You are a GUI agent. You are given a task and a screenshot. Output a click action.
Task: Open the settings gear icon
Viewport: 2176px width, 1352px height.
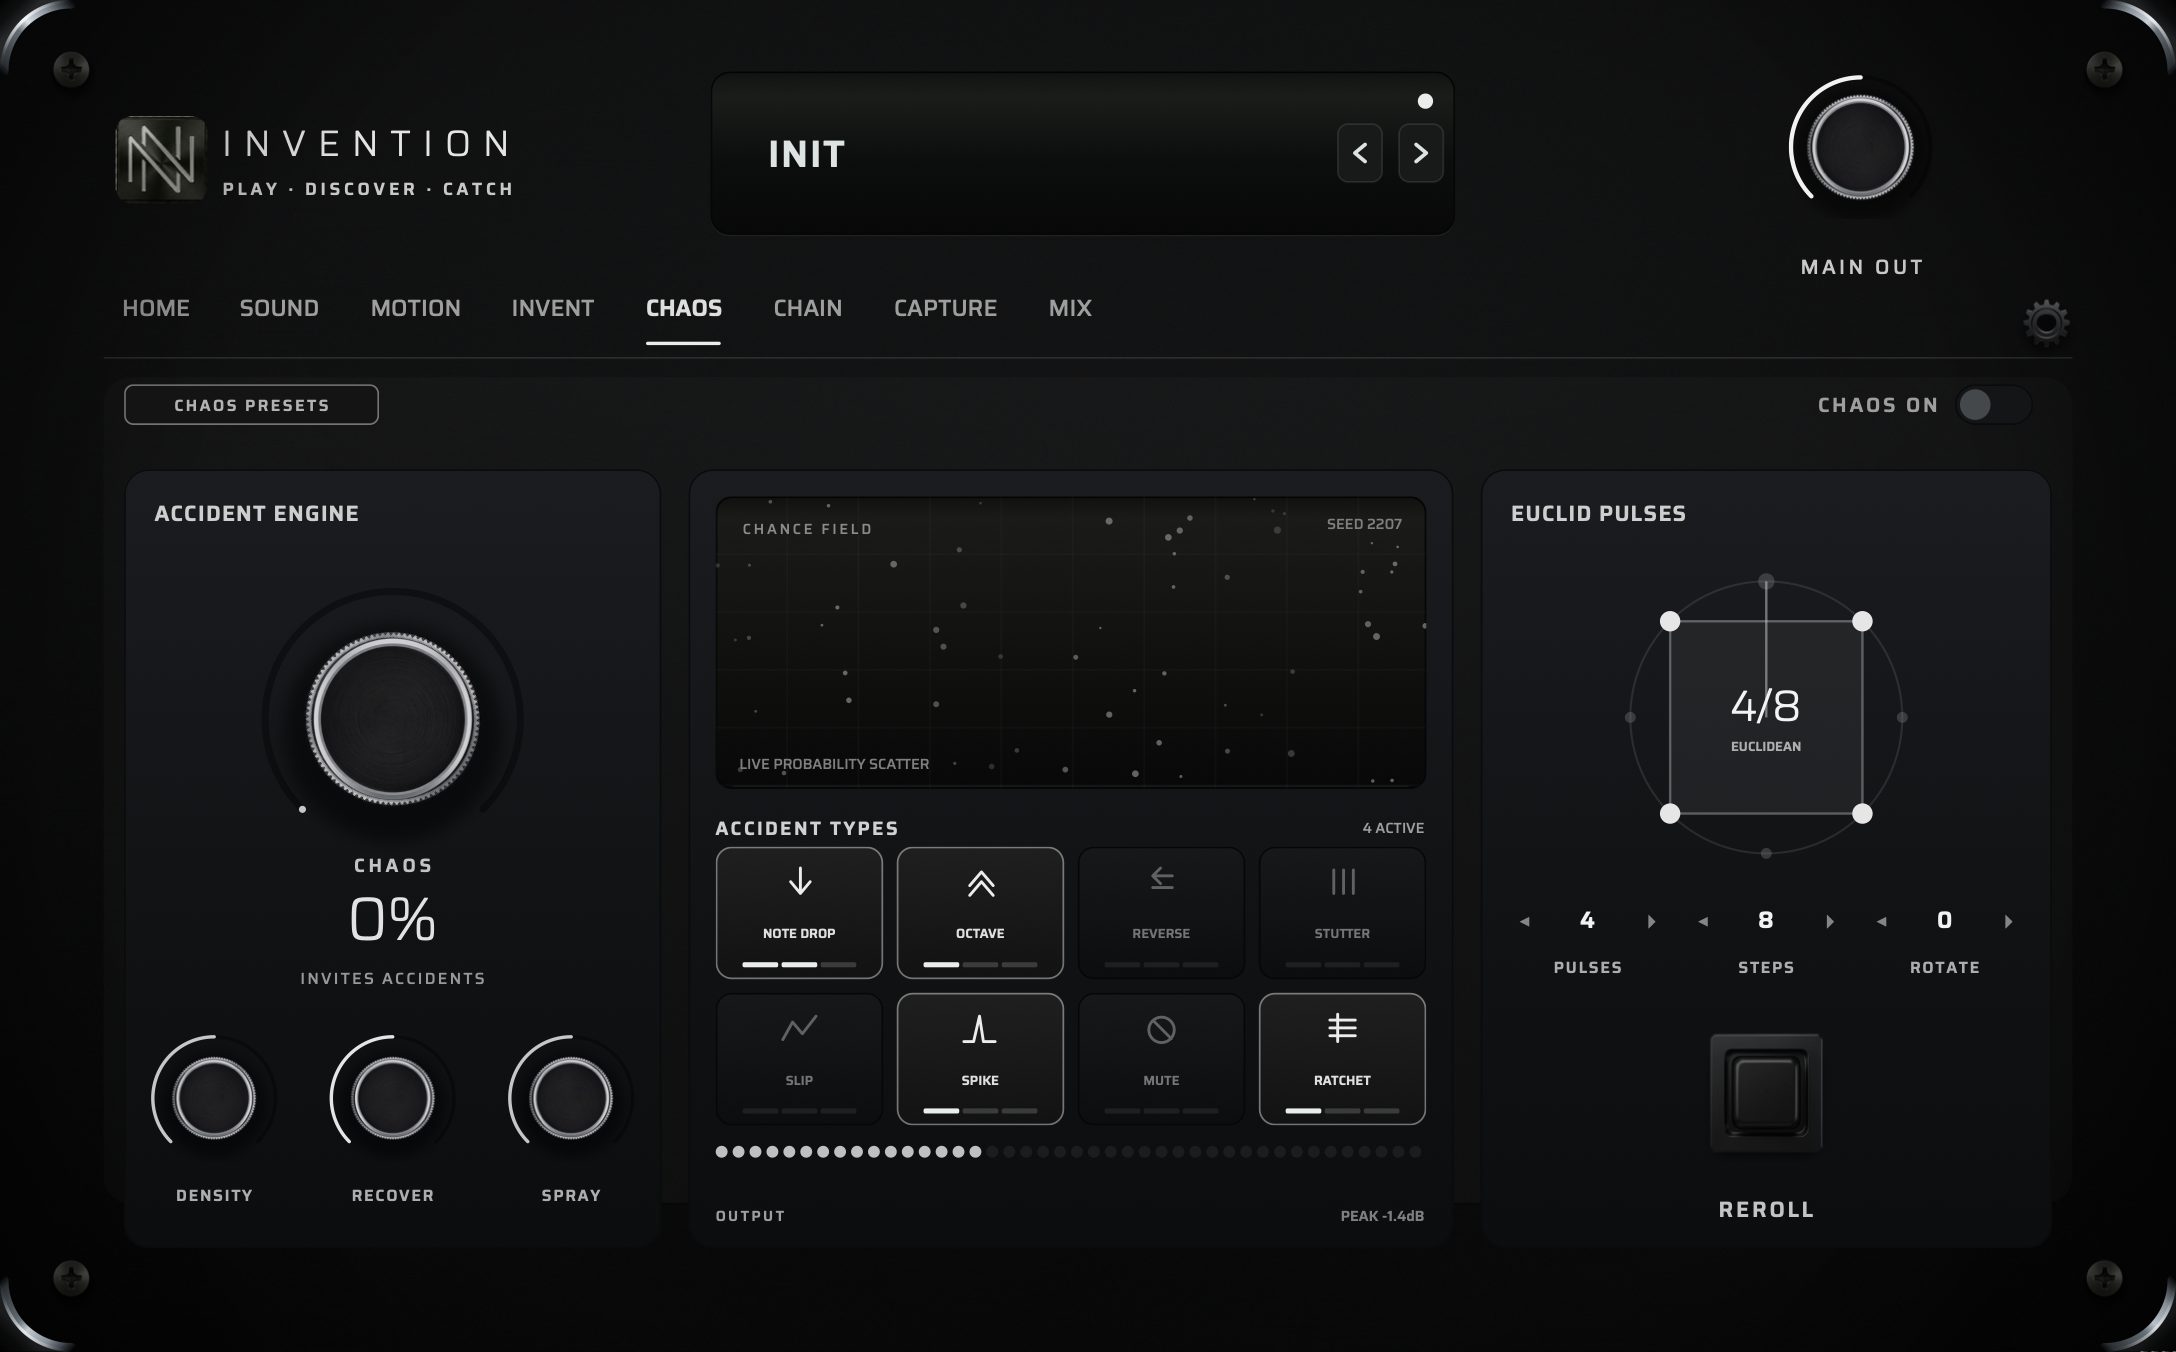pyautogui.click(x=2046, y=323)
